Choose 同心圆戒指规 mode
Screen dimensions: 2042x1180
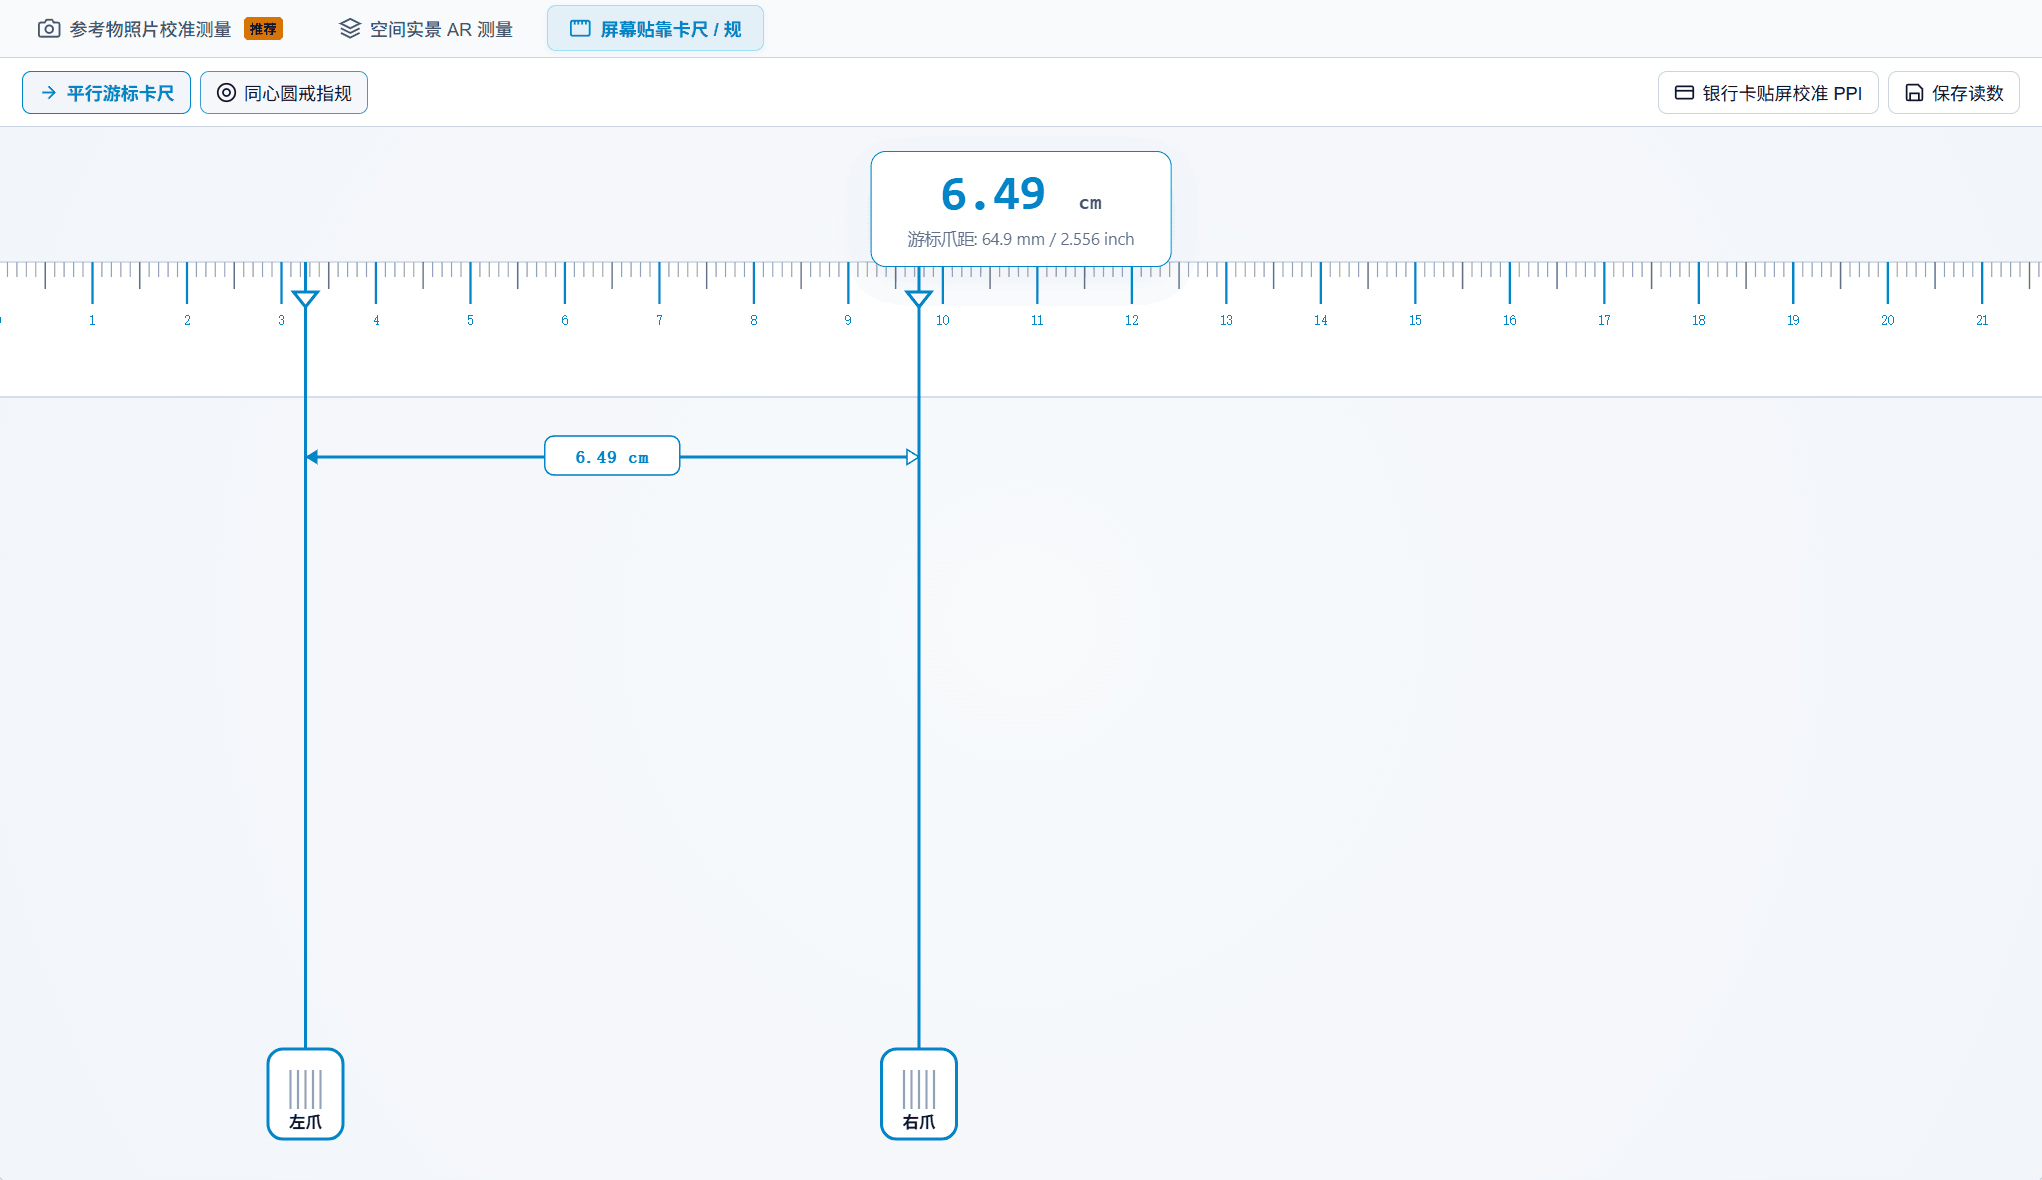[x=284, y=93]
